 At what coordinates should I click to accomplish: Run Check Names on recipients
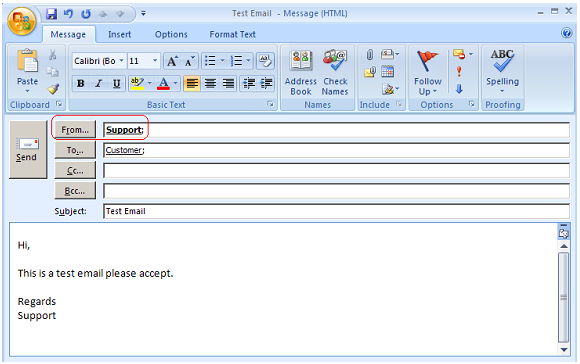335,73
